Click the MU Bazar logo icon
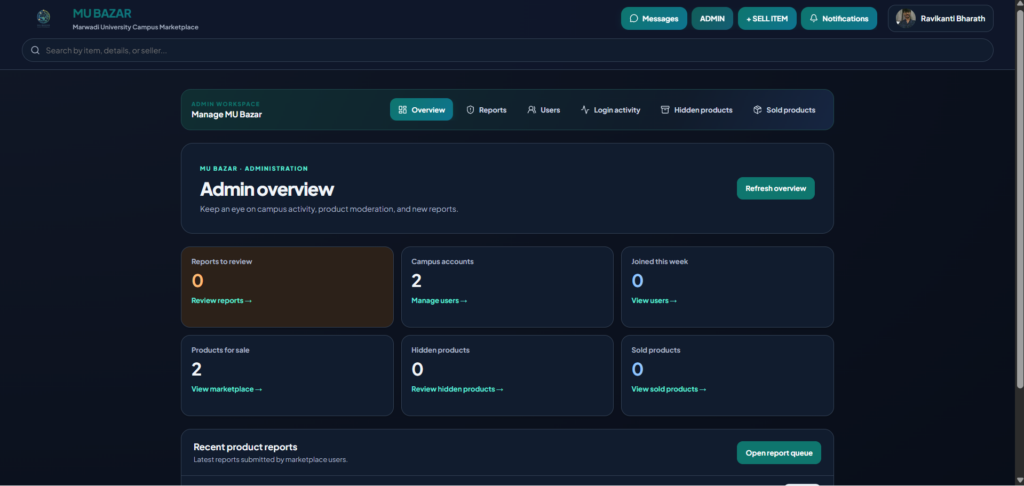The height and width of the screenshot is (486, 1024). point(44,18)
